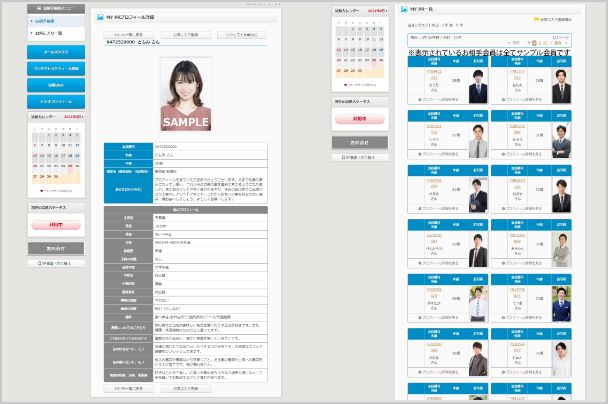The height and width of the screenshot is (404, 608).
Task: Click the SAMPLE woman profile photo
Action: [x=186, y=94]
